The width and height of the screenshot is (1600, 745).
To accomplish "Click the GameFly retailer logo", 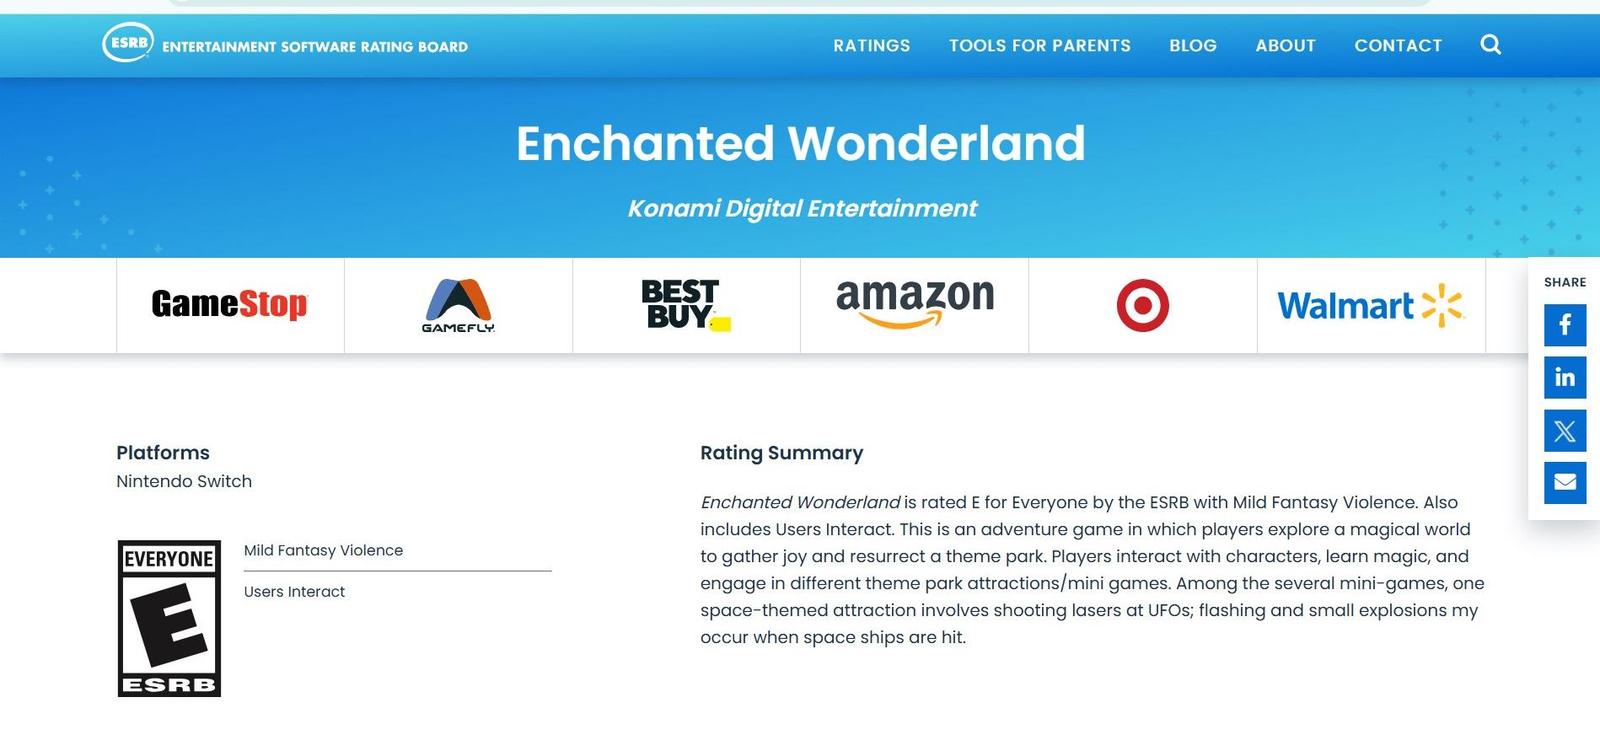I will pyautogui.click(x=458, y=305).
